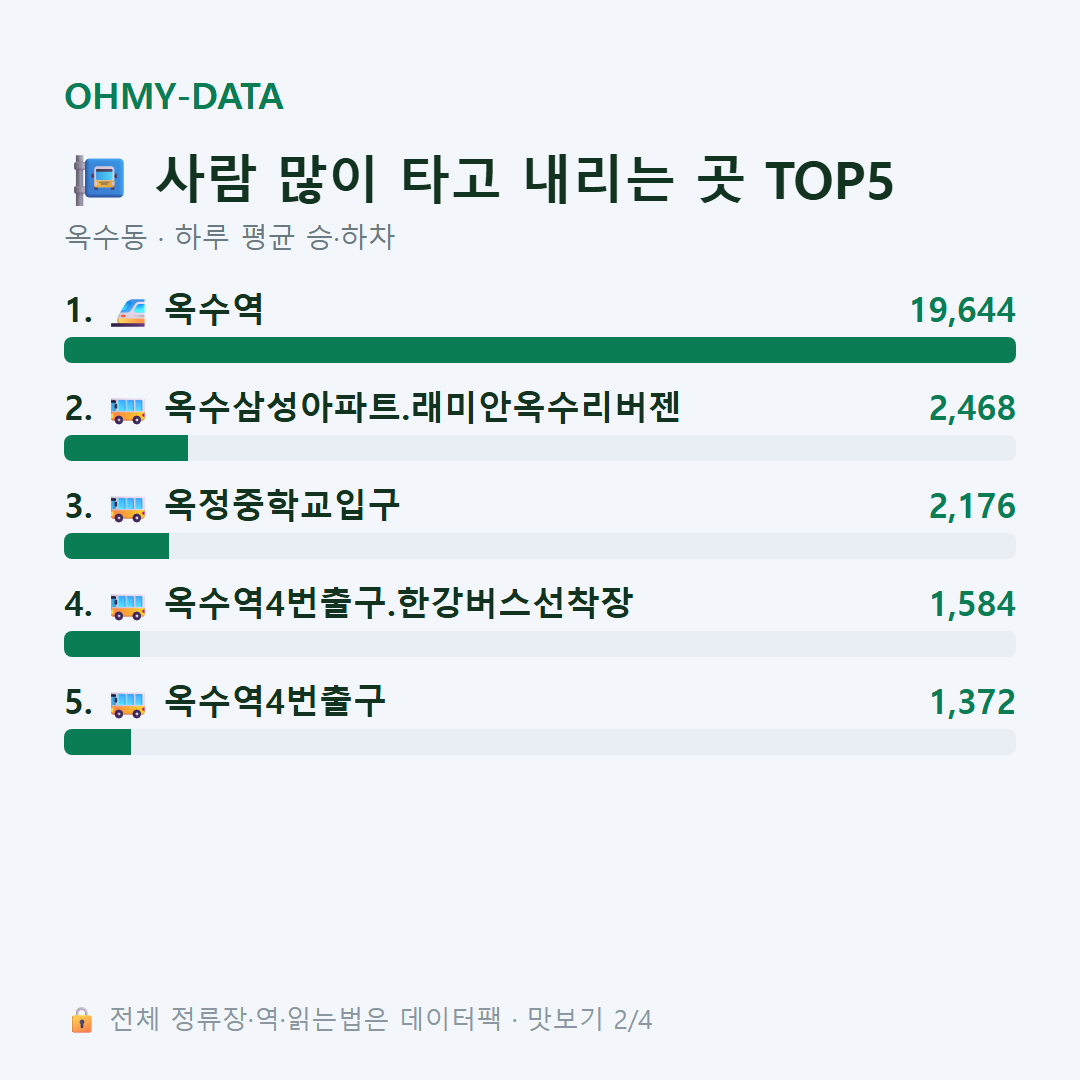Click the 2,468 ridership value
This screenshot has height=1080, width=1080.
[972, 408]
